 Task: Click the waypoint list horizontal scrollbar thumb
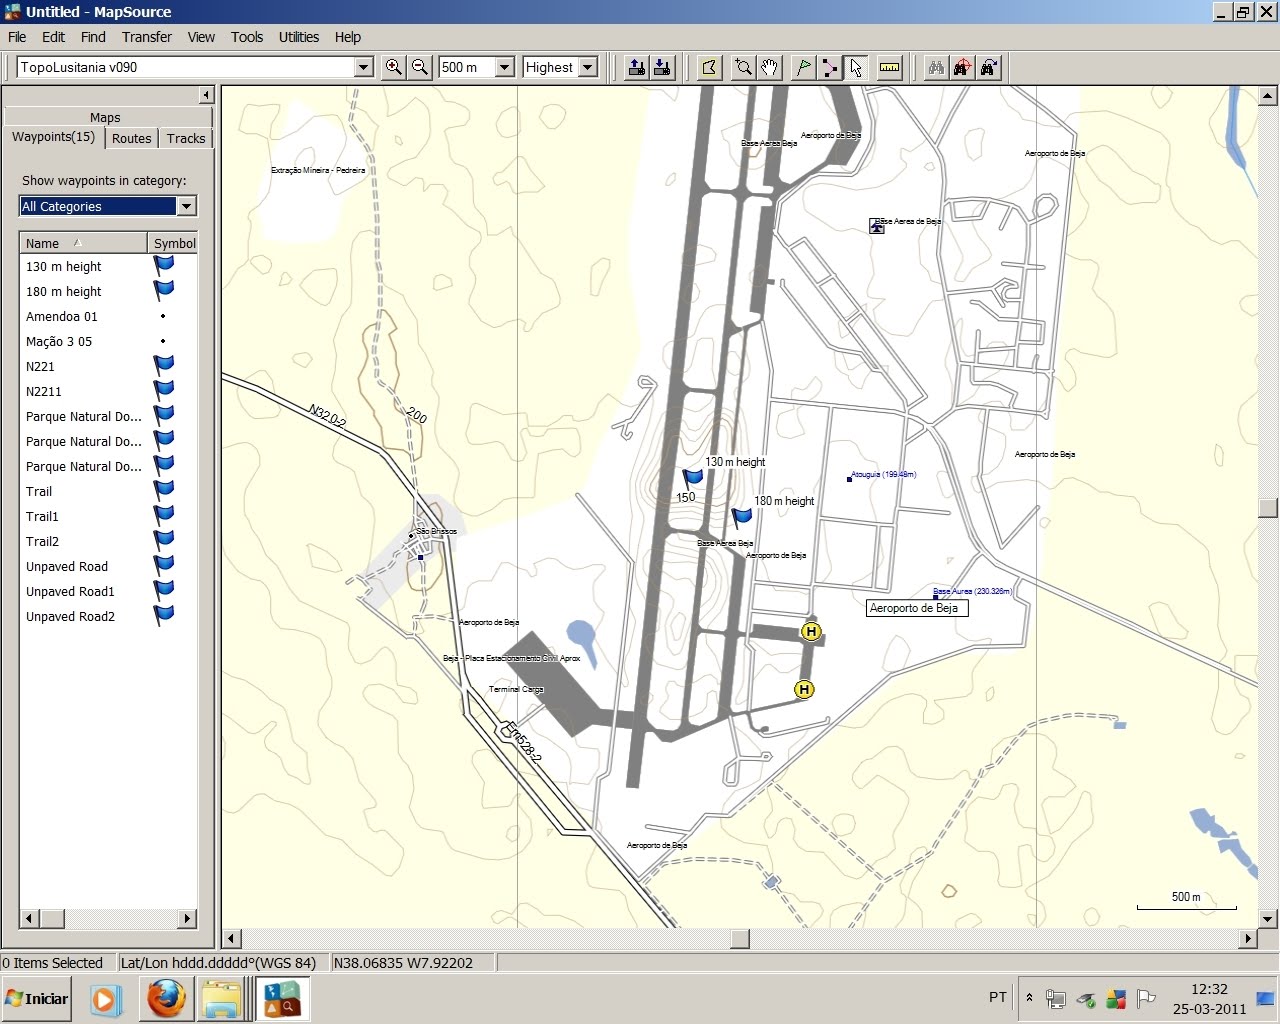click(x=52, y=918)
